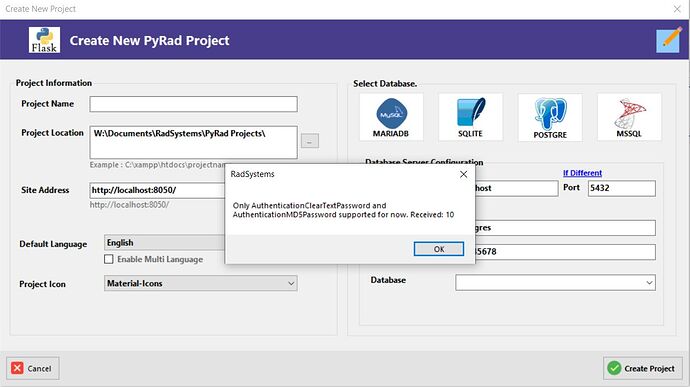Expand the Project Icon dropdown

[x=201, y=283]
